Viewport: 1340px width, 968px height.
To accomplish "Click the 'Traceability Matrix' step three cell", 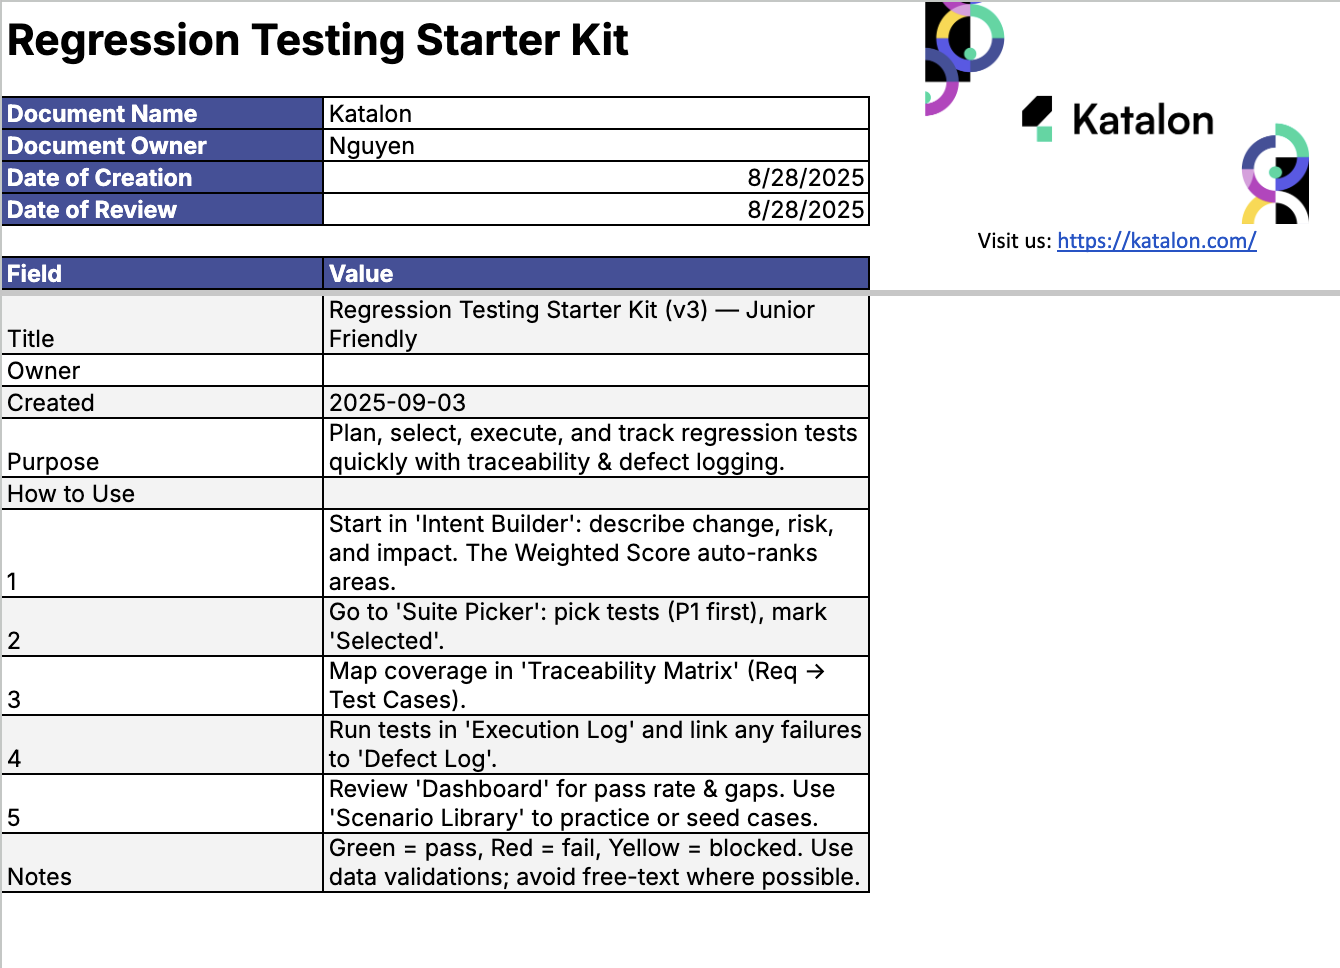I will (x=595, y=685).
